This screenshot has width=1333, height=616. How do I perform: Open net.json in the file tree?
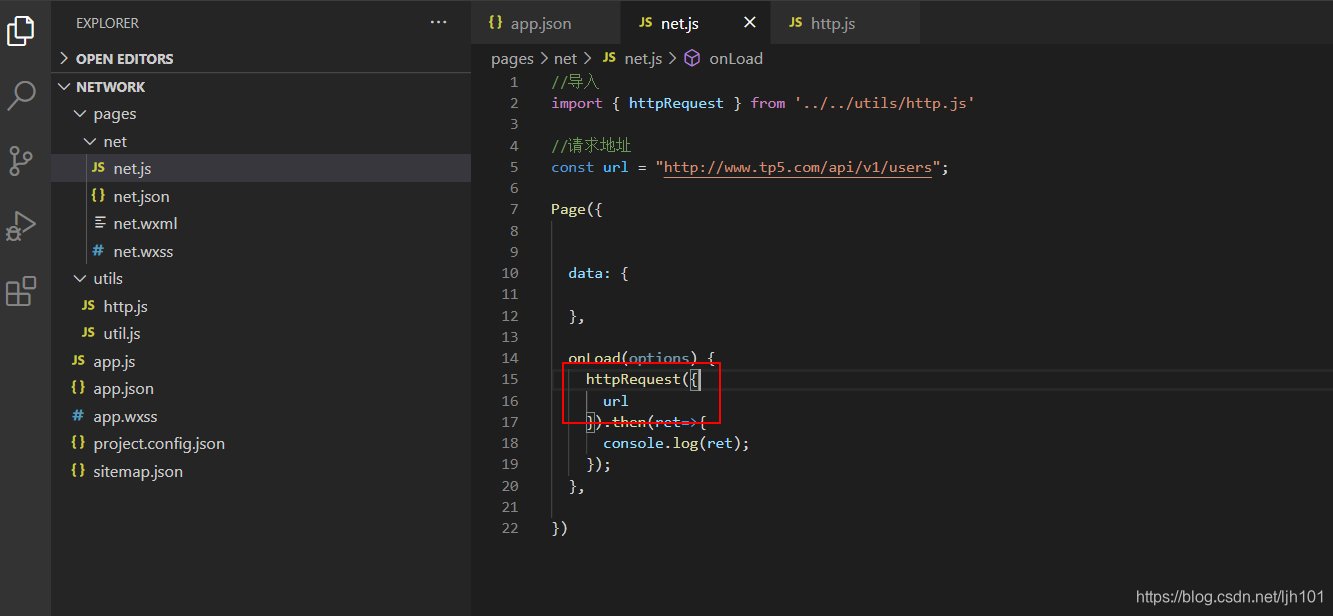pos(261,196)
